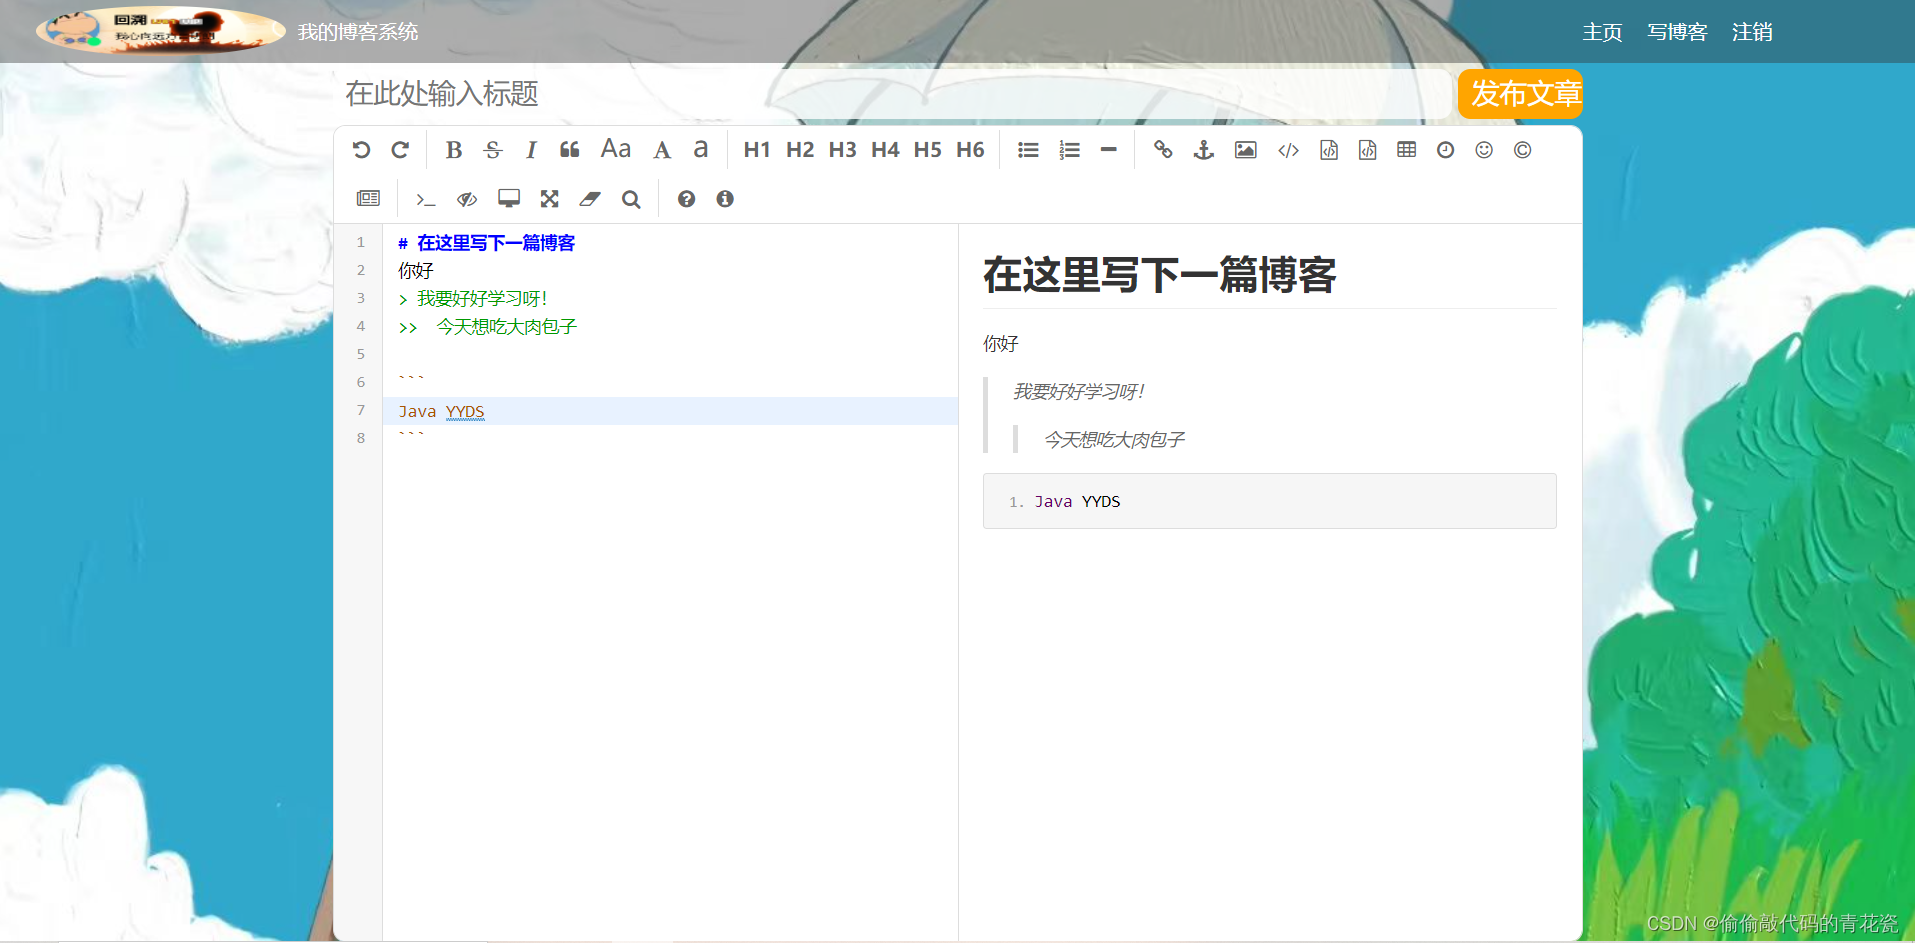Click the article title input field

(x=892, y=94)
